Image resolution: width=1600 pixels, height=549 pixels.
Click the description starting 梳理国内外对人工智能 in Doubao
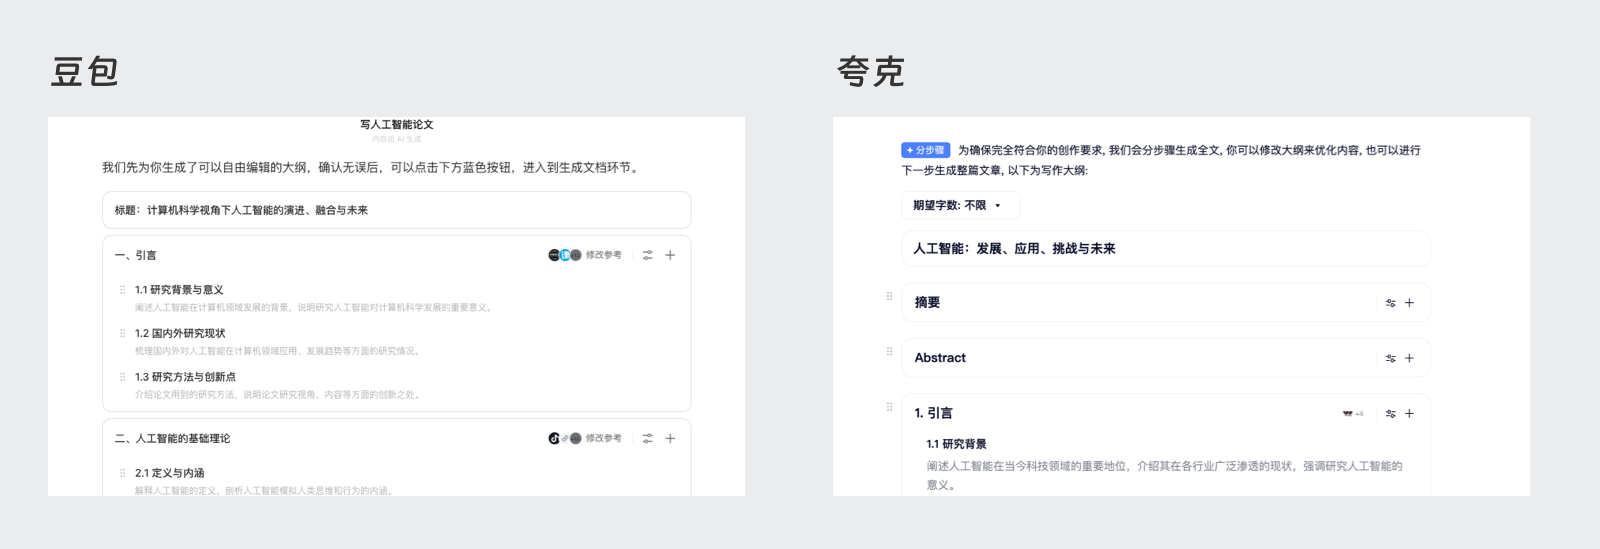(x=278, y=351)
